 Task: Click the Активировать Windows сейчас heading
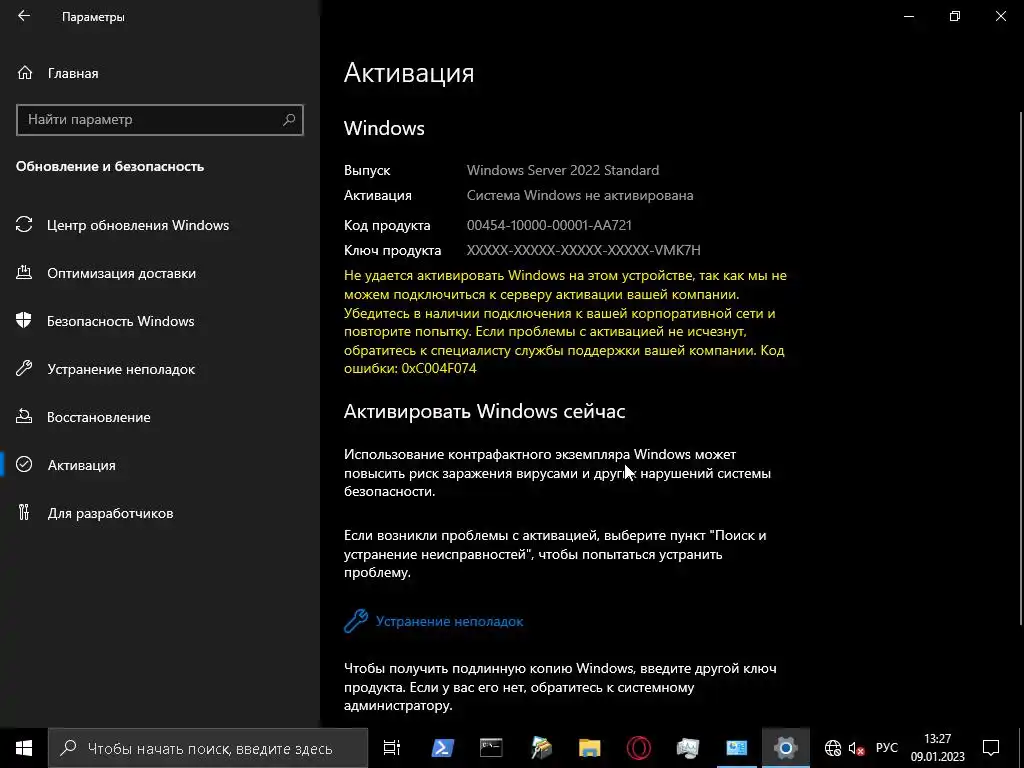click(485, 411)
